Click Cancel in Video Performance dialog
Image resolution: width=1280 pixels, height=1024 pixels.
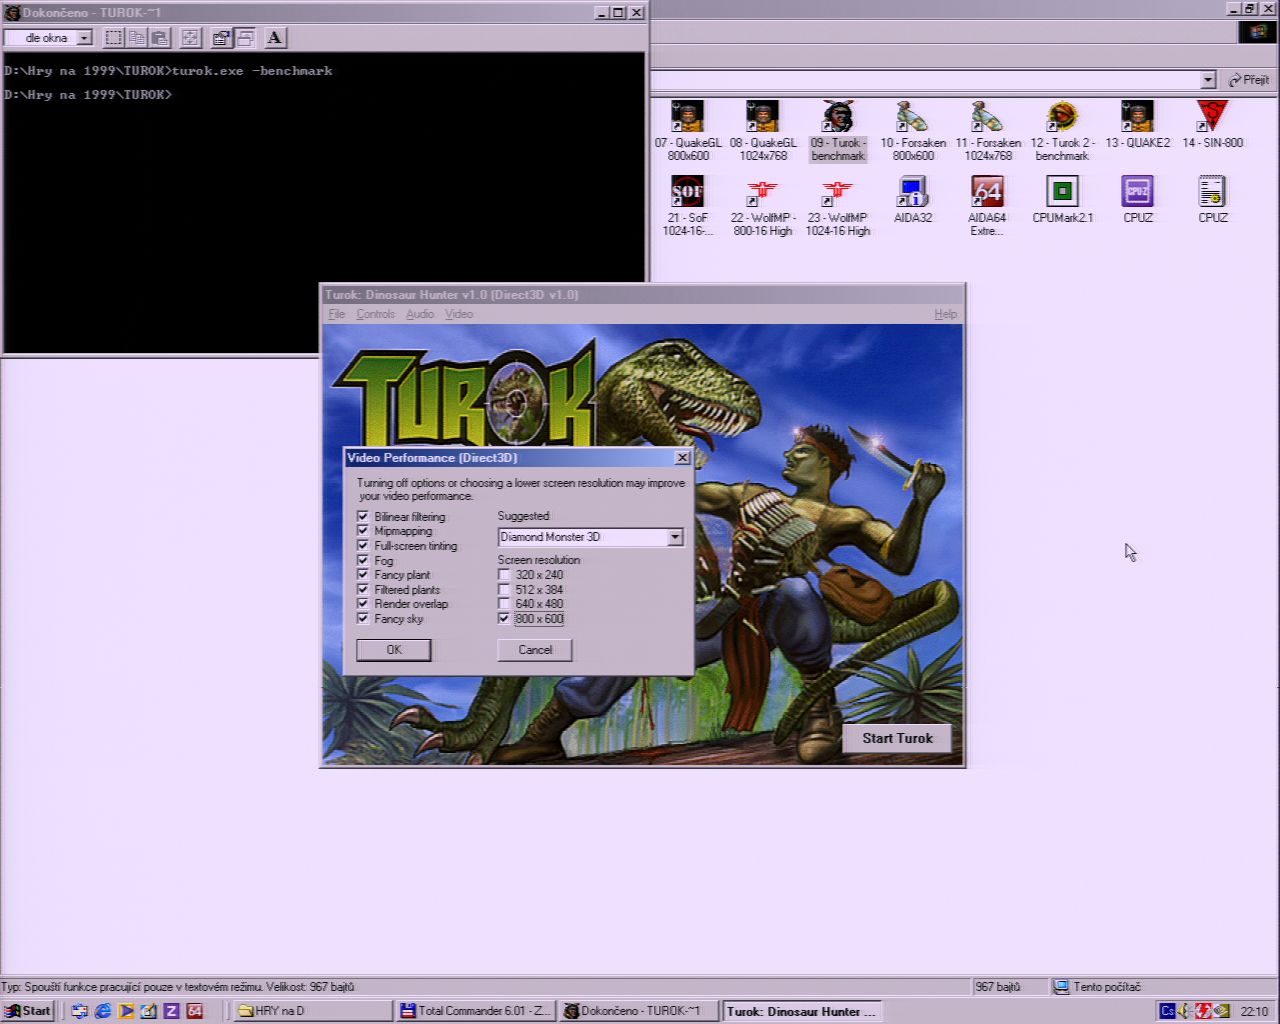point(535,650)
